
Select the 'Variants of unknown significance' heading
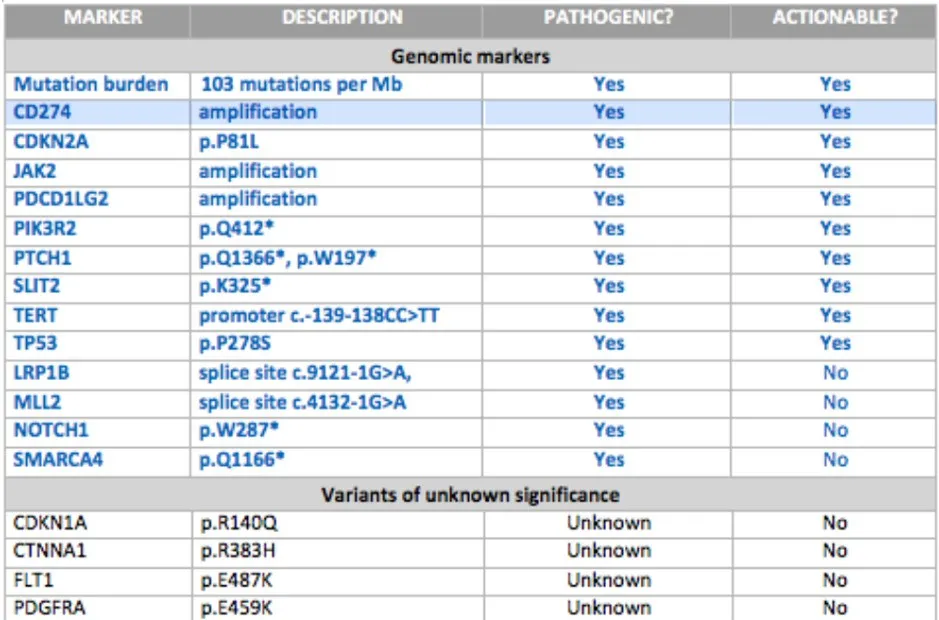[x=470, y=495]
